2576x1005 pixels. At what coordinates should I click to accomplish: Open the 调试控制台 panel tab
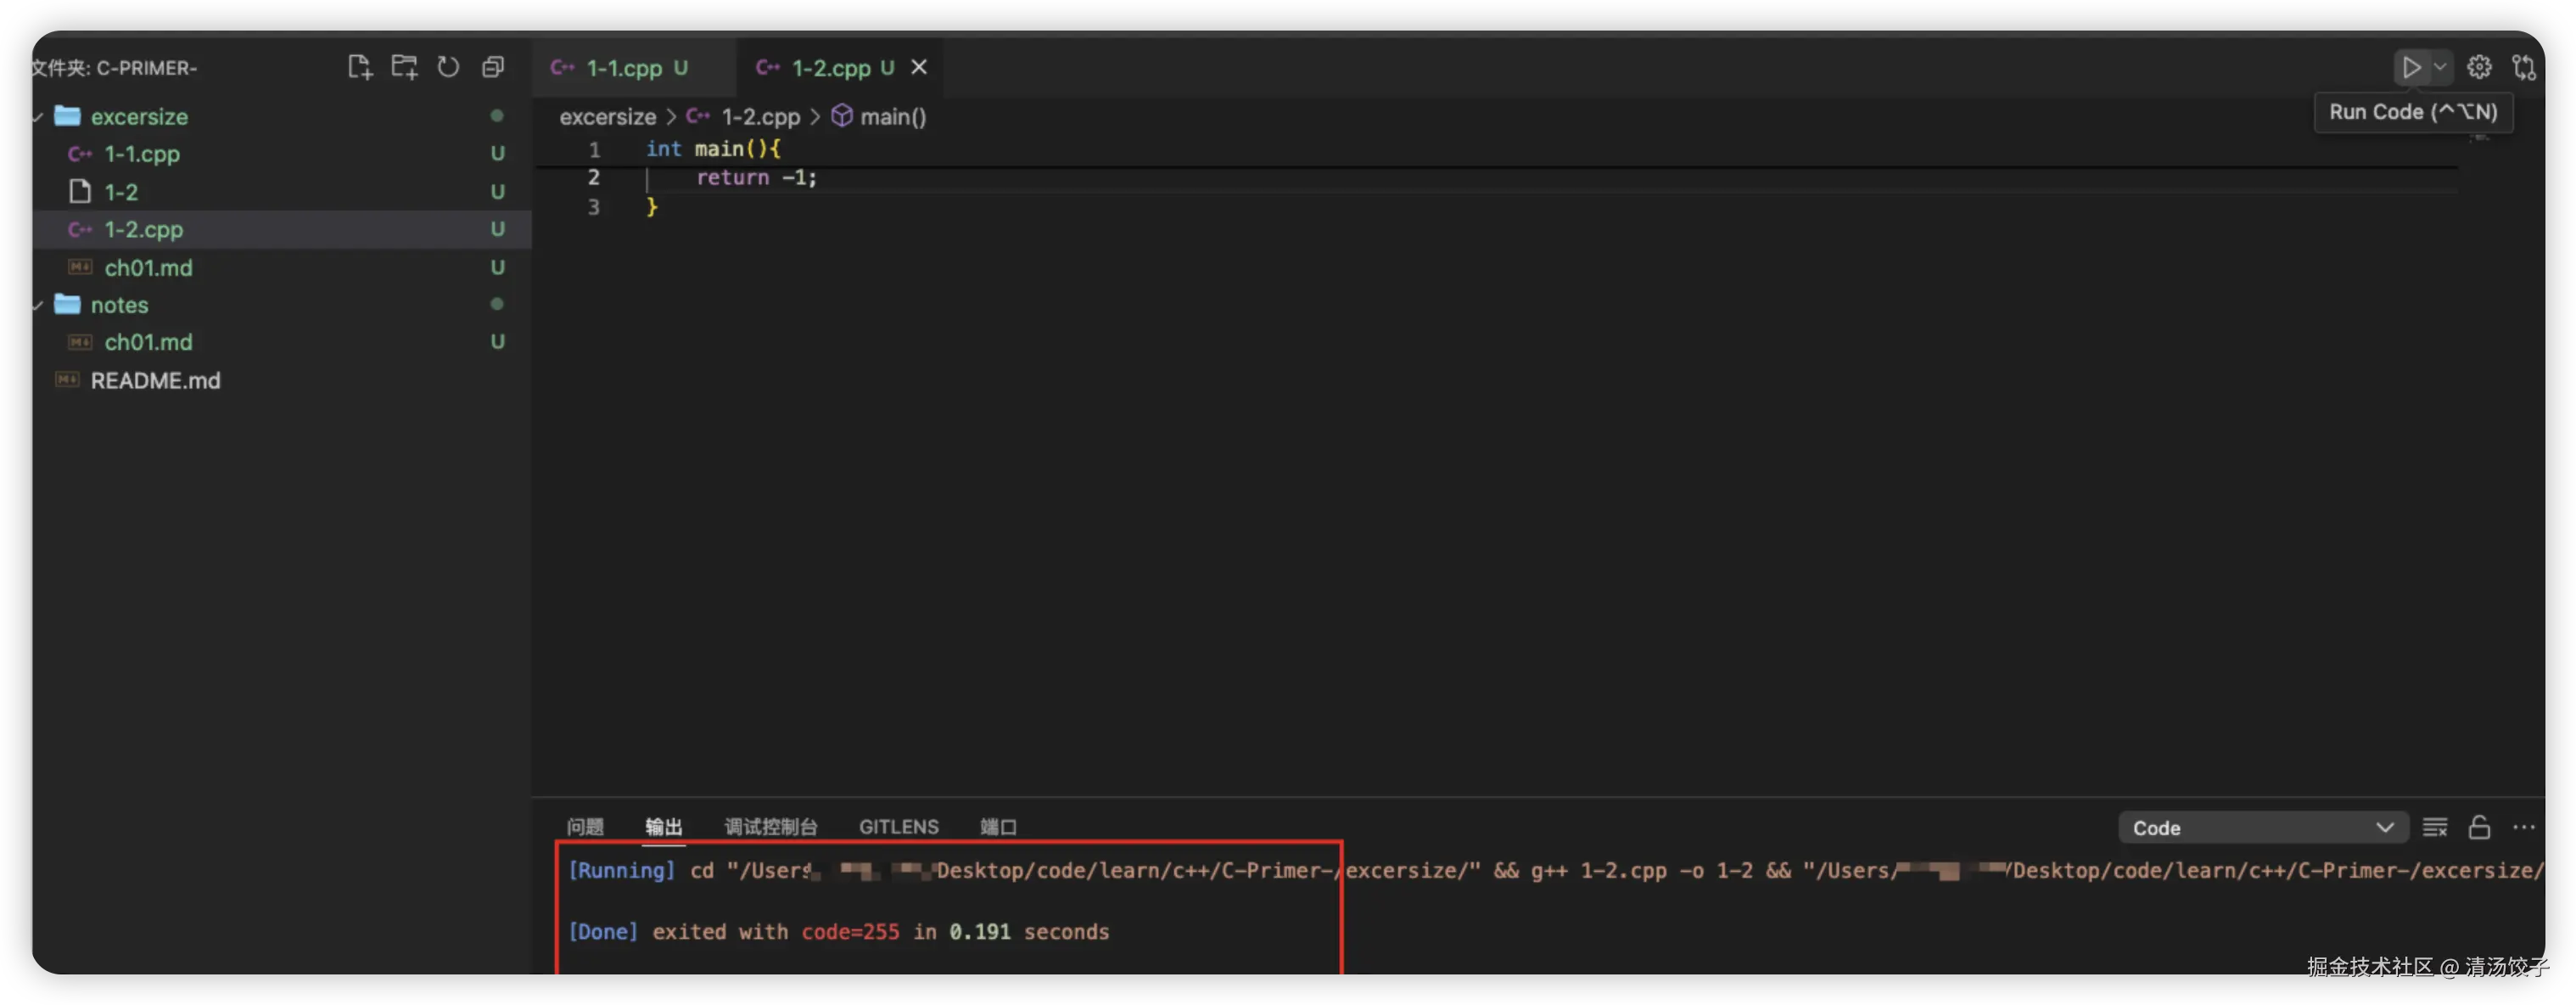pos(770,827)
